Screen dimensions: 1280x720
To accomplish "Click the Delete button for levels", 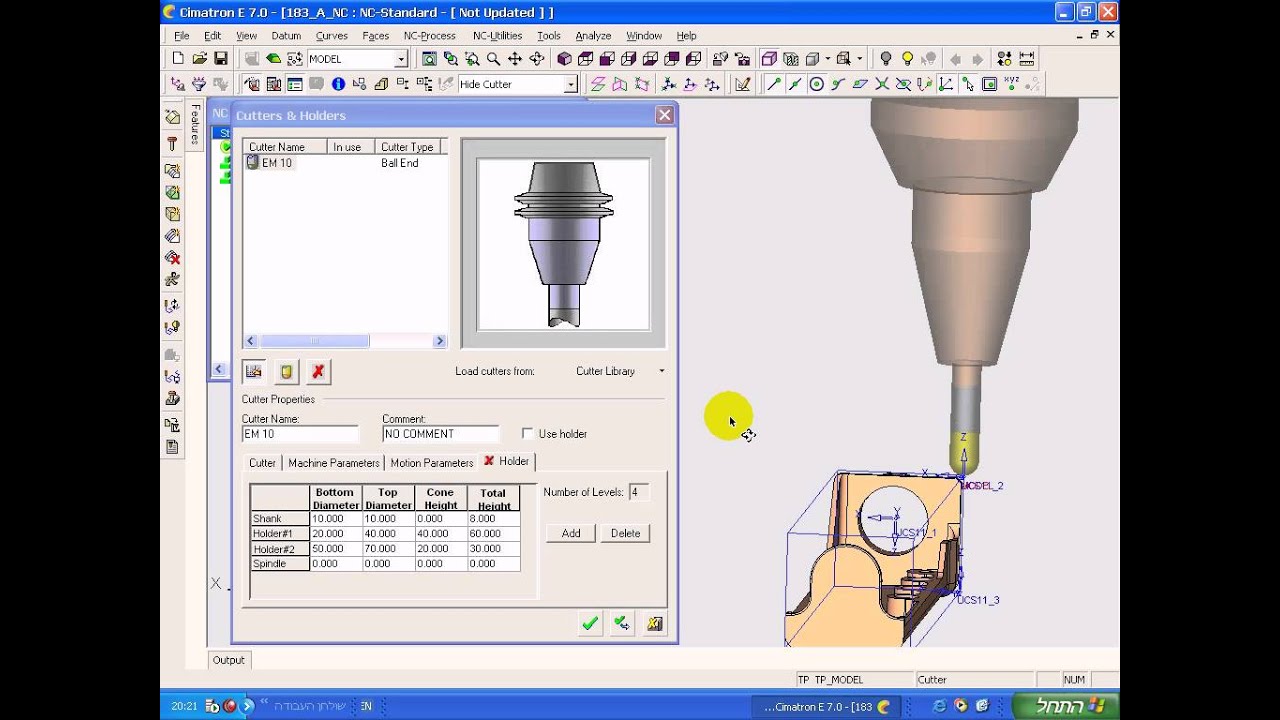I will pyautogui.click(x=626, y=533).
